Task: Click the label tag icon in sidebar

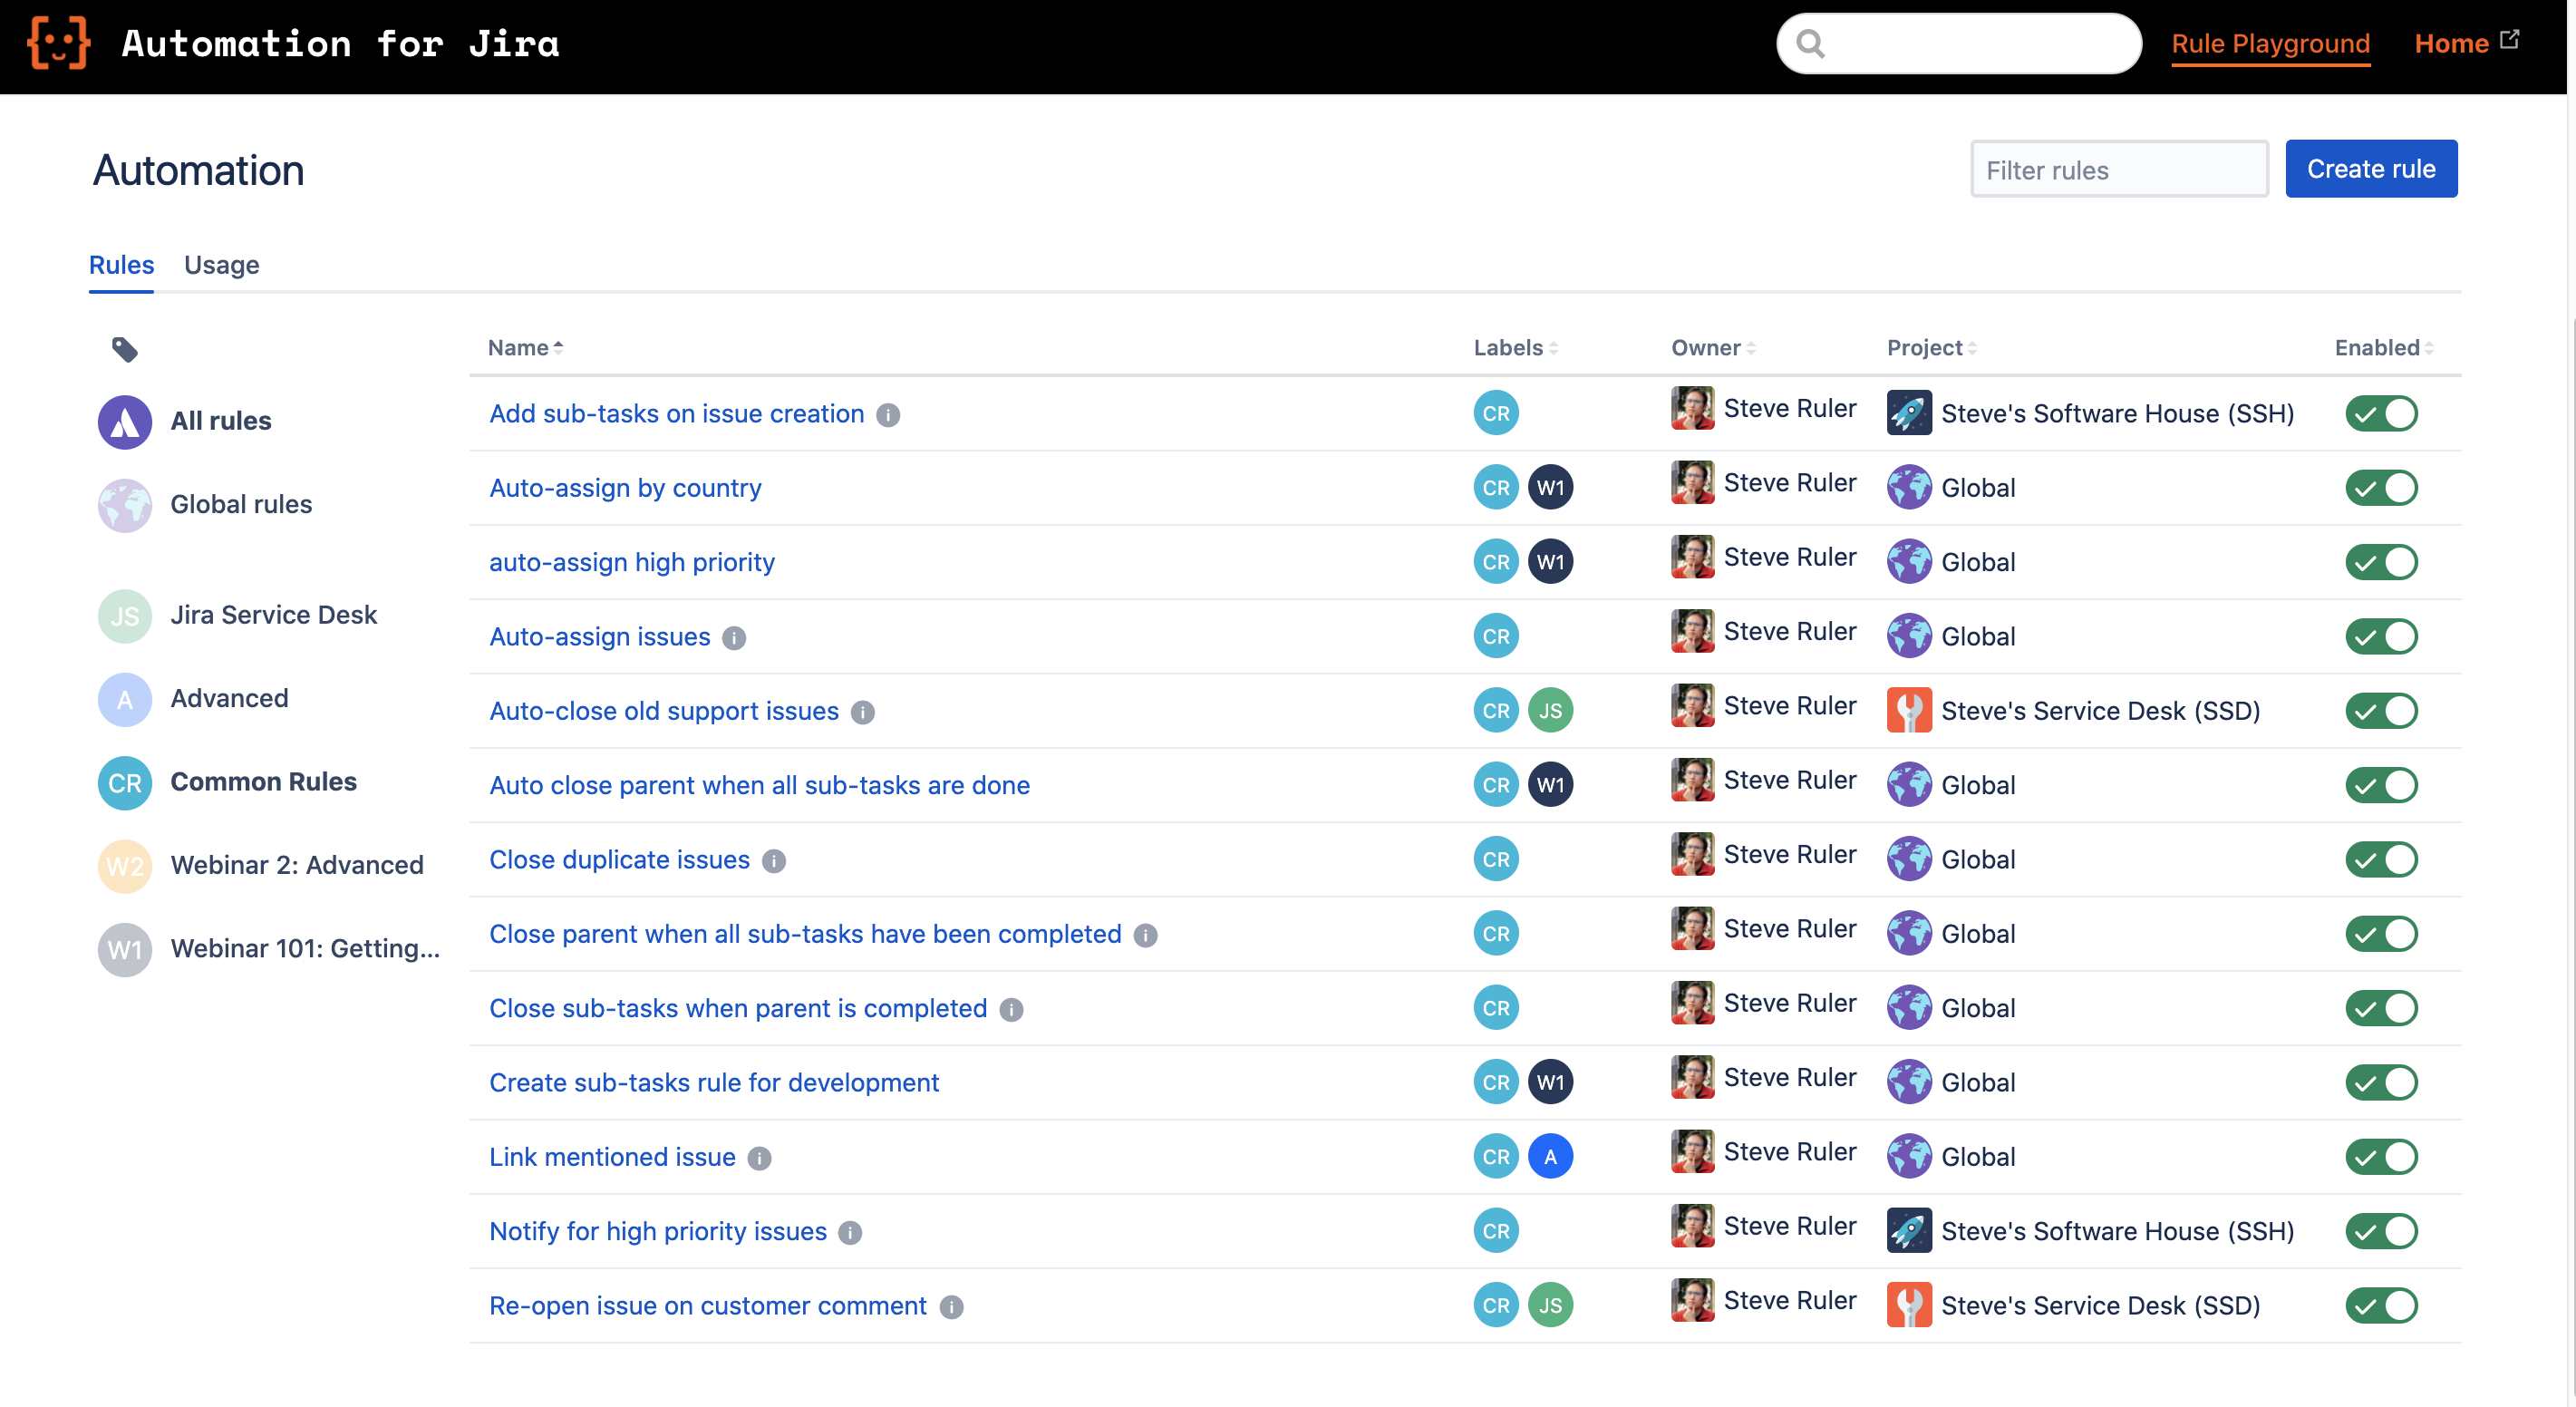Action: [124, 349]
